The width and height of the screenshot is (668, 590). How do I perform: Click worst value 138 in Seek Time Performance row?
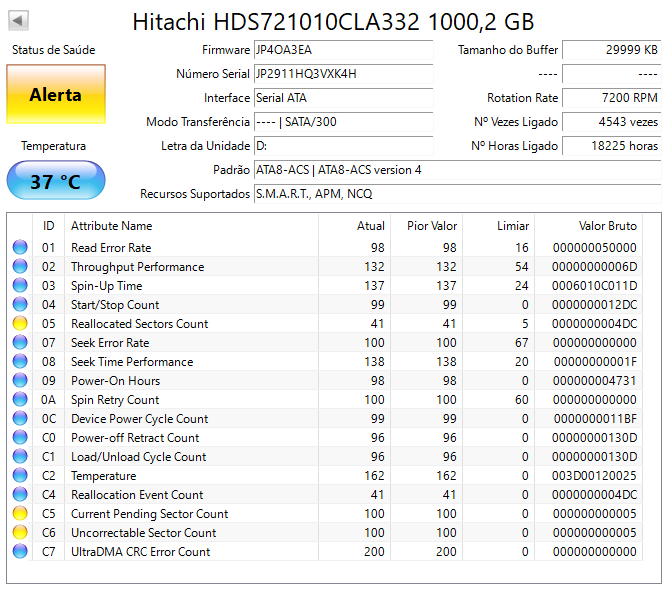(x=446, y=362)
